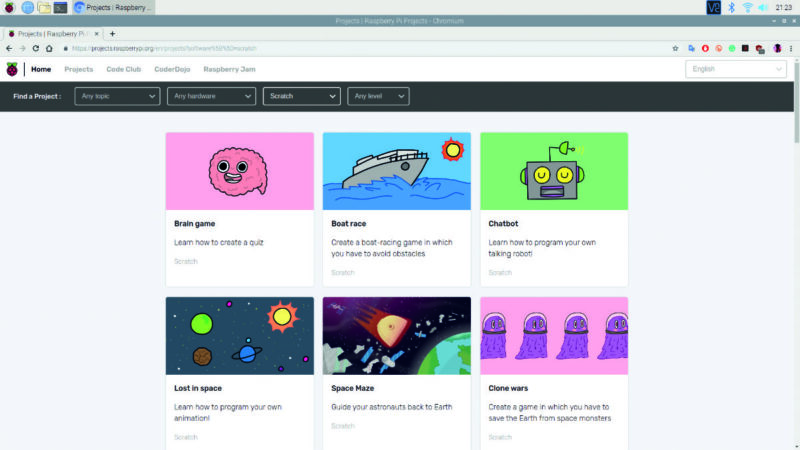Click the clock showing 21:23

(x=784, y=7)
